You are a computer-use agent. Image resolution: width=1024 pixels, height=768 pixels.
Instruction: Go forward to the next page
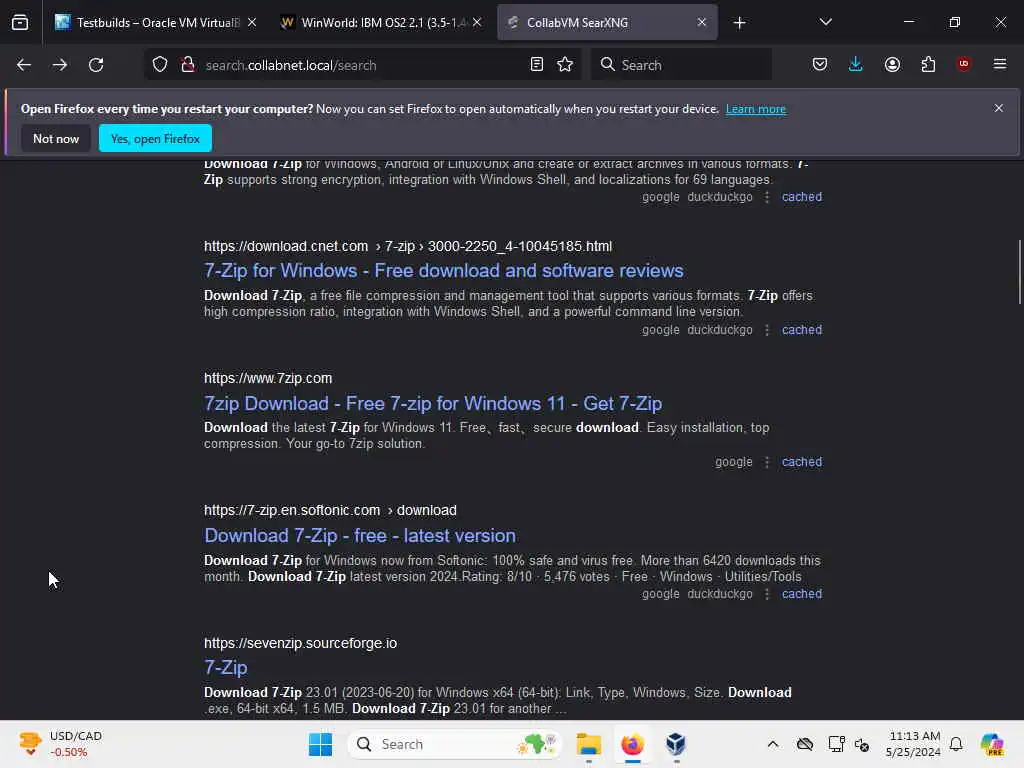coord(59,65)
